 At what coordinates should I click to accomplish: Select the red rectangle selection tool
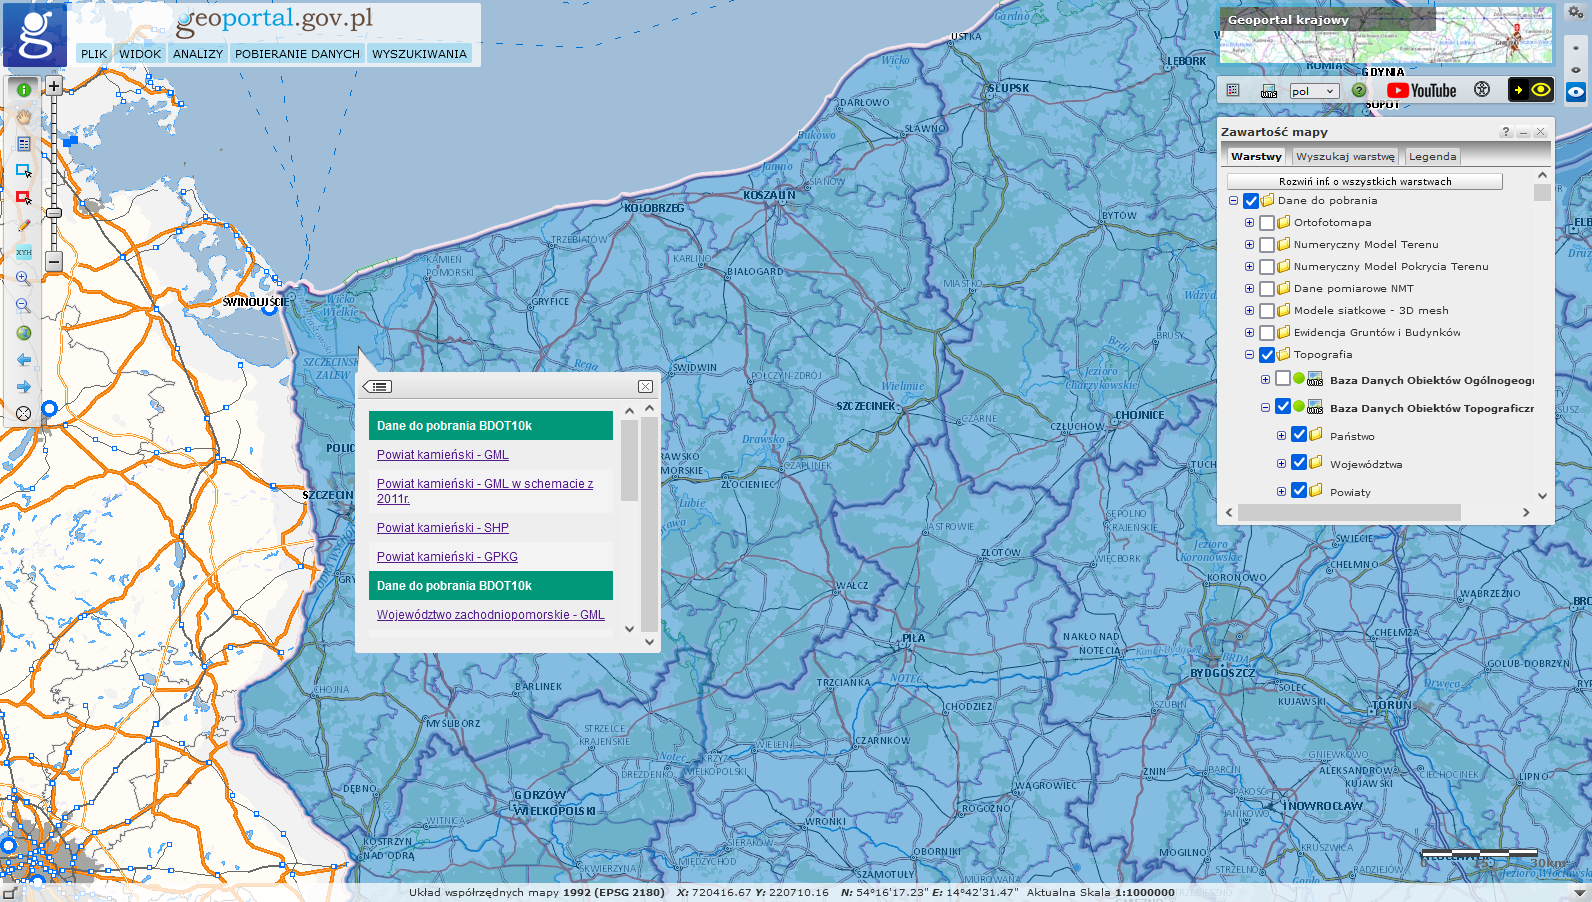pos(24,198)
